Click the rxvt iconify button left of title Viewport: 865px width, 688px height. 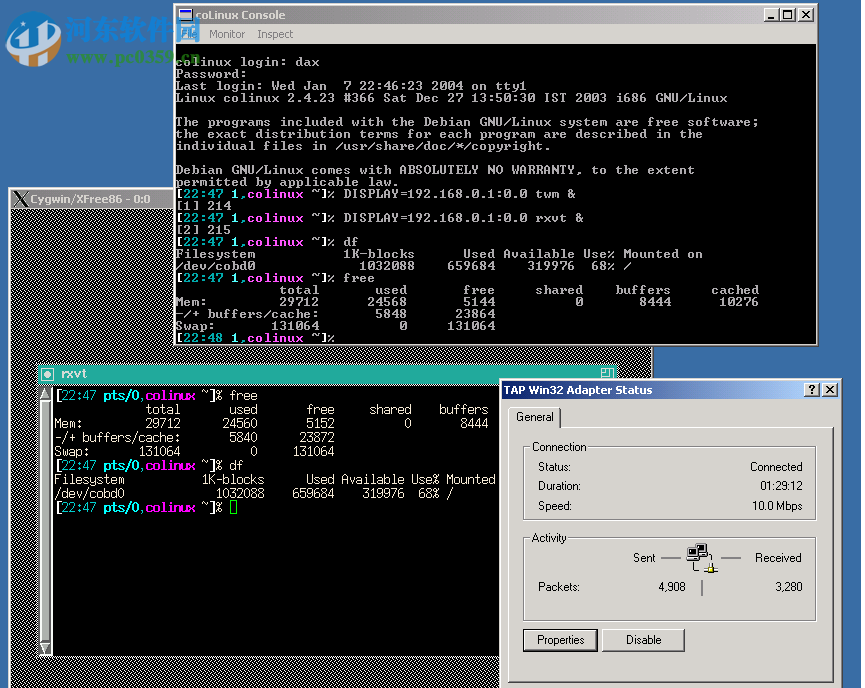(48, 373)
